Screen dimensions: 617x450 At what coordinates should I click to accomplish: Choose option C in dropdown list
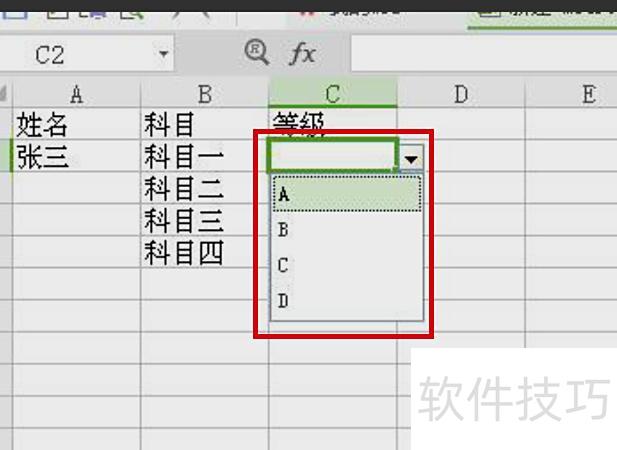(x=347, y=265)
